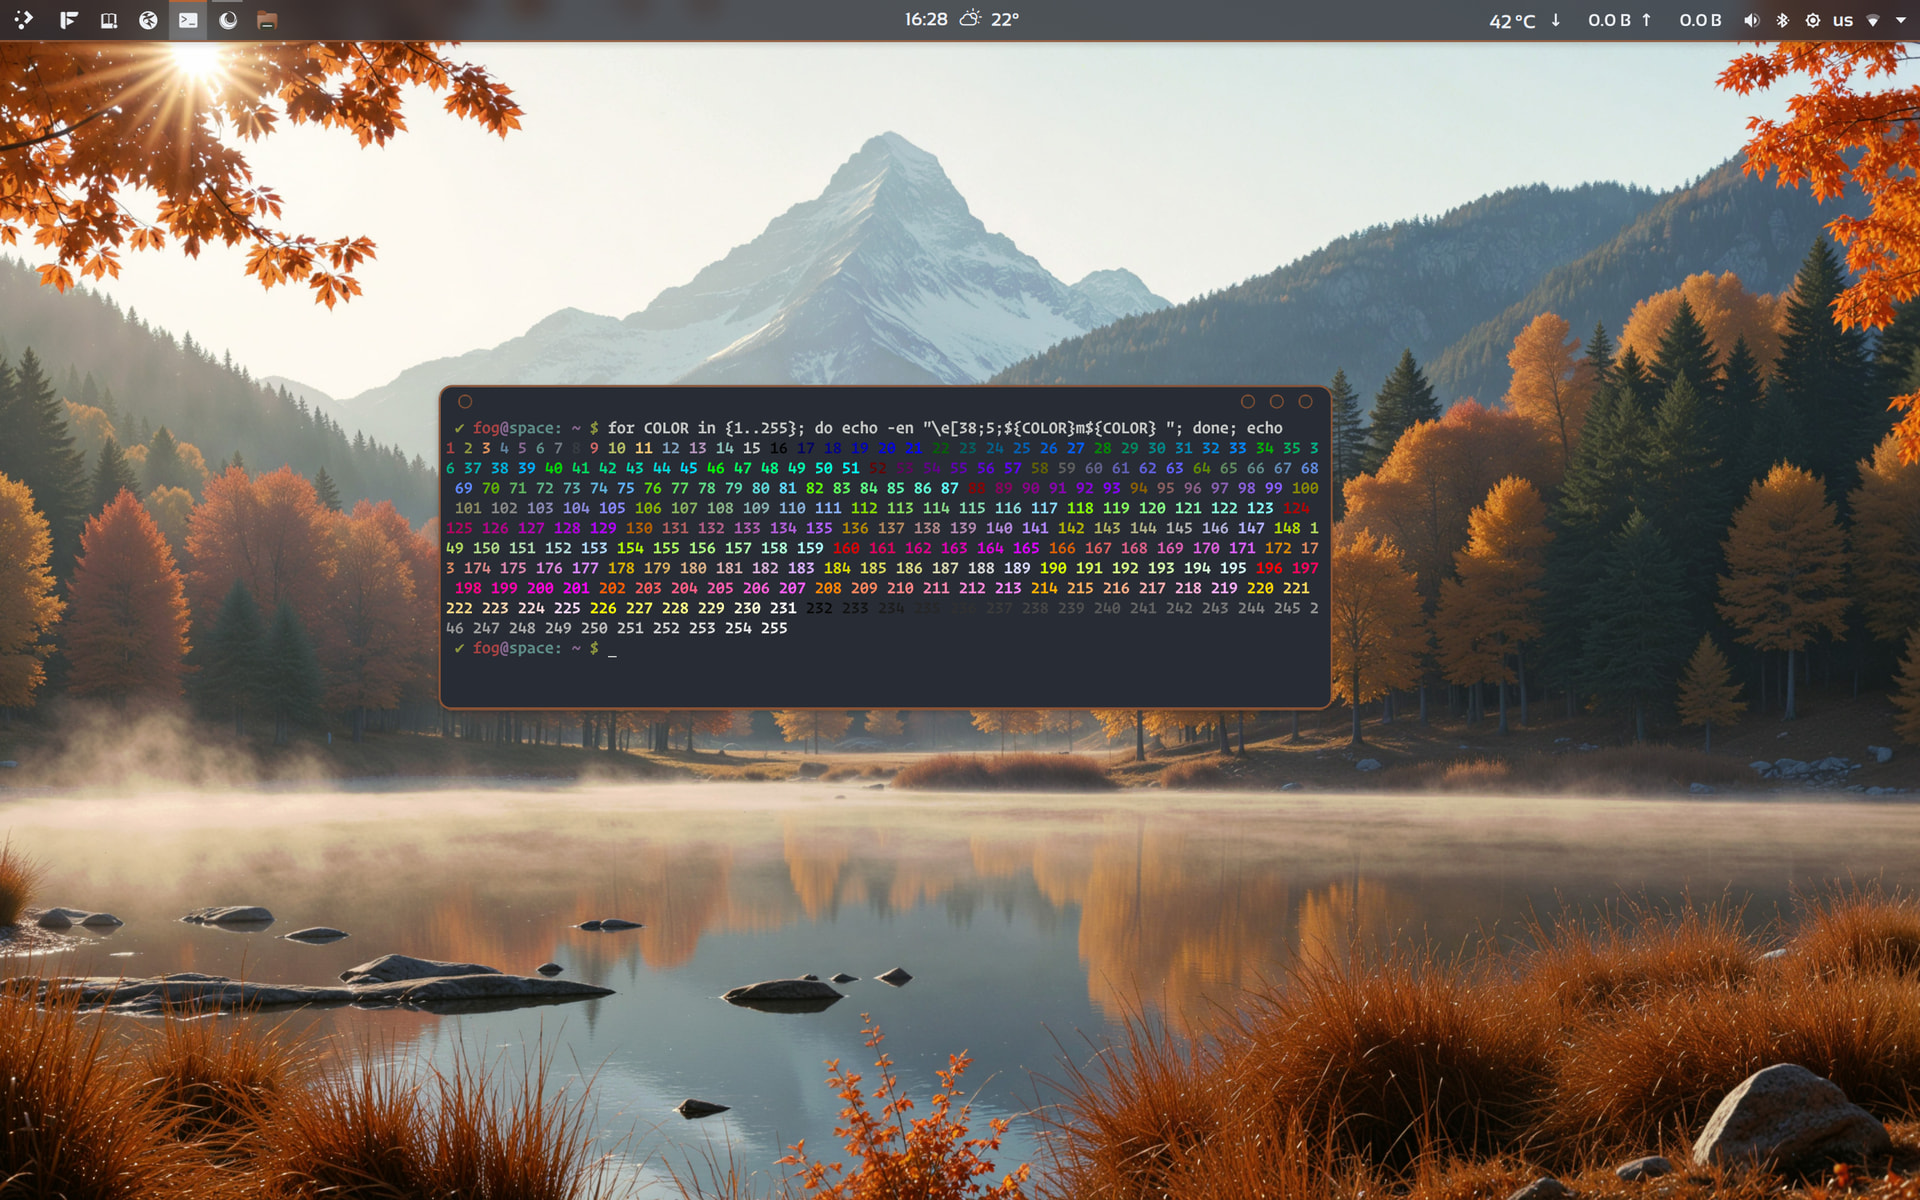The image size is (1920, 1200).
Task: Launch the F-shaped play app in panel
Action: 68,20
